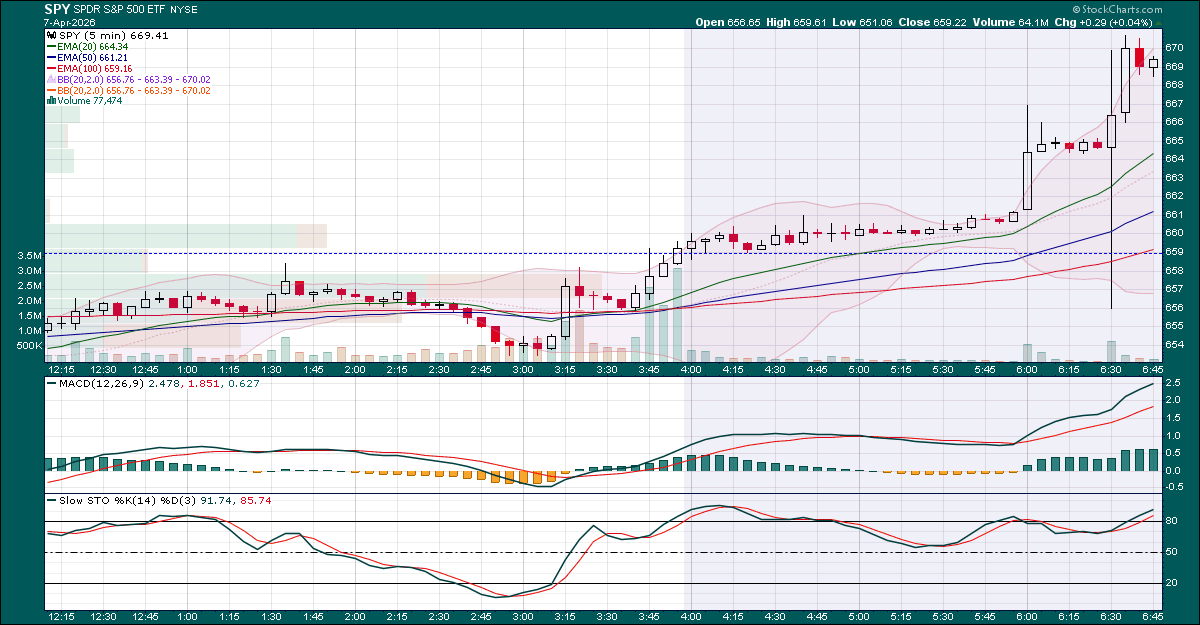Image resolution: width=1200 pixels, height=625 pixels.
Task: Click the 80 level on stochastic axis
Action: (1171, 522)
